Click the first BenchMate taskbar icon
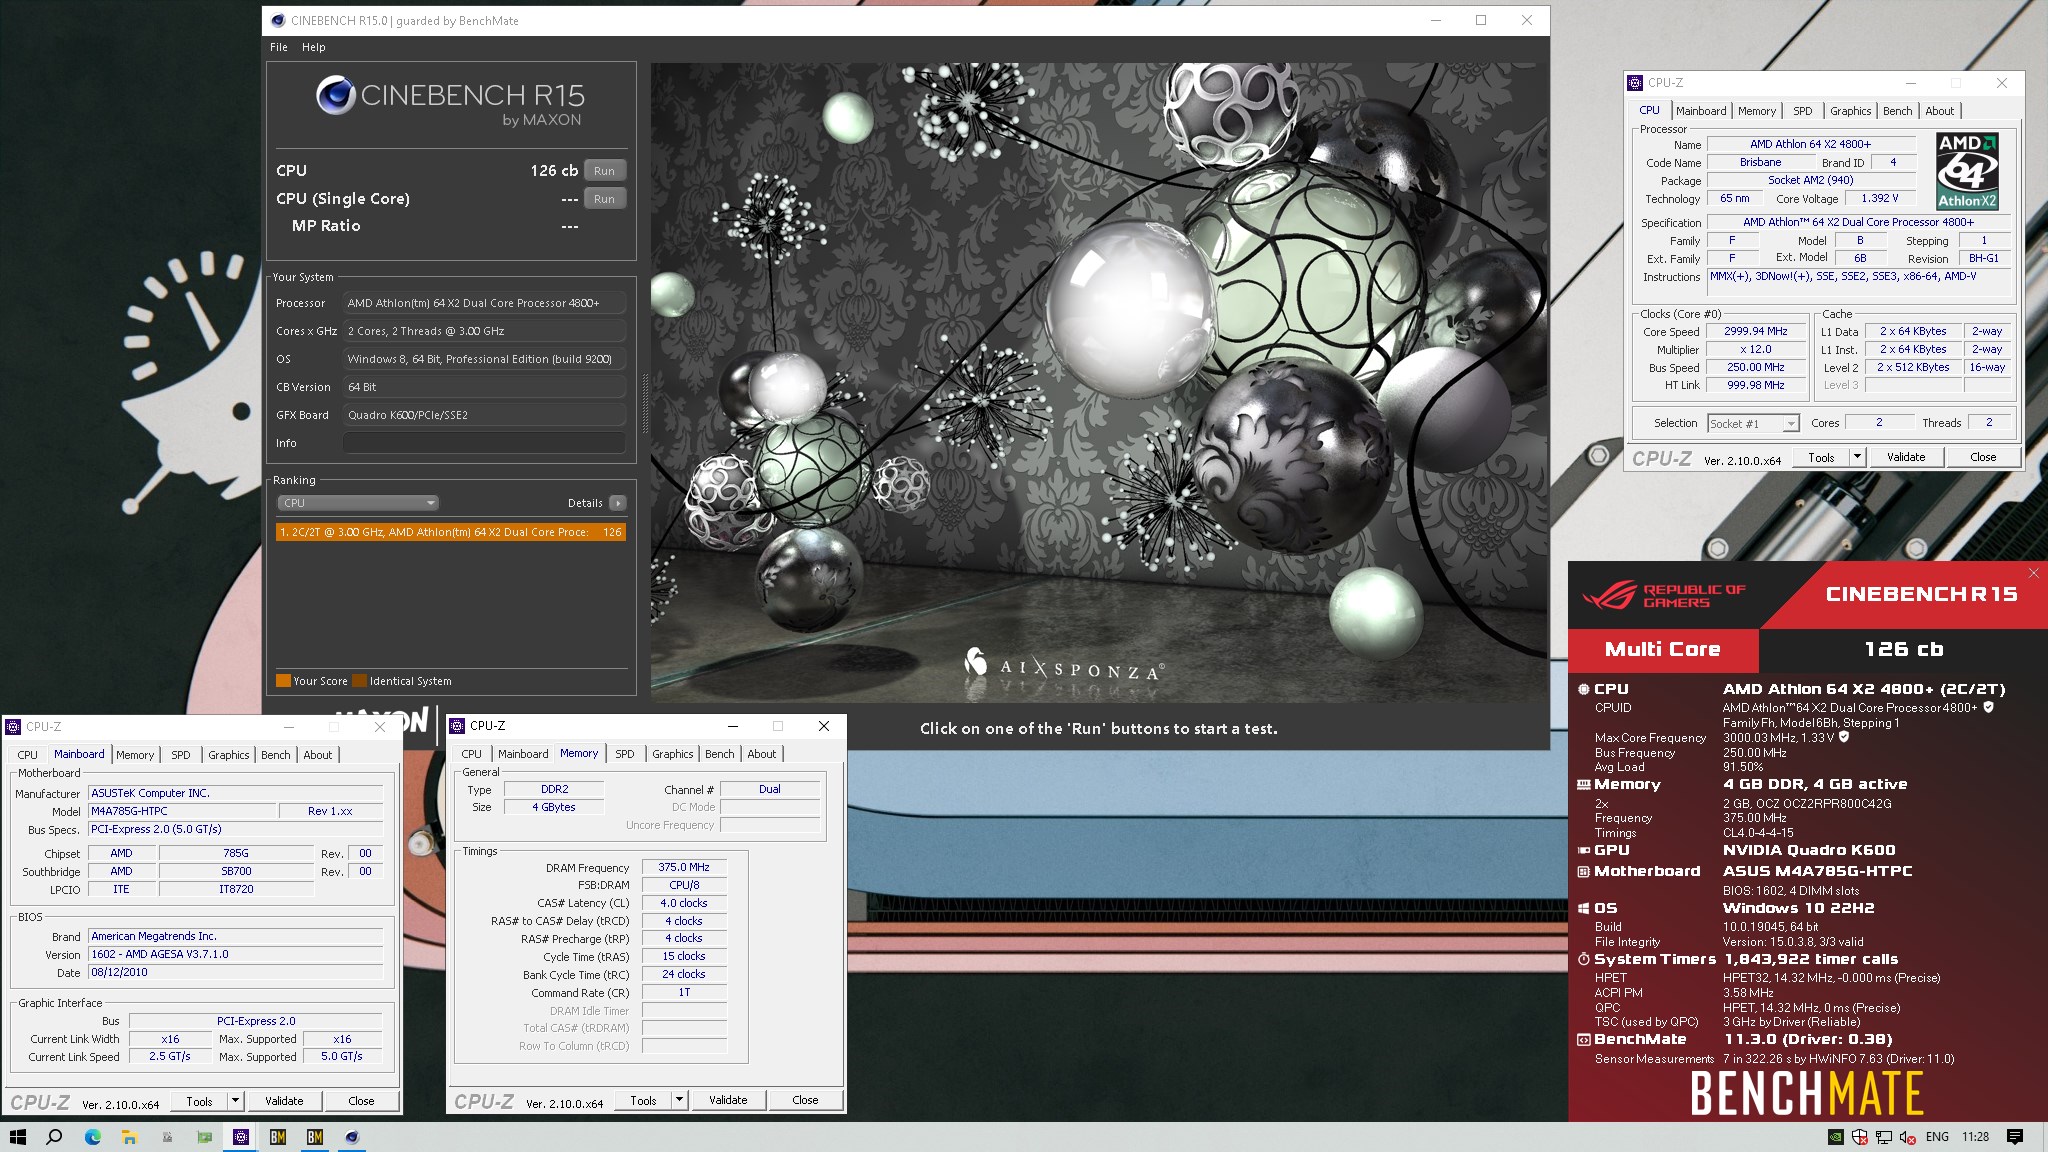The height and width of the screenshot is (1152, 2048). 278,1137
